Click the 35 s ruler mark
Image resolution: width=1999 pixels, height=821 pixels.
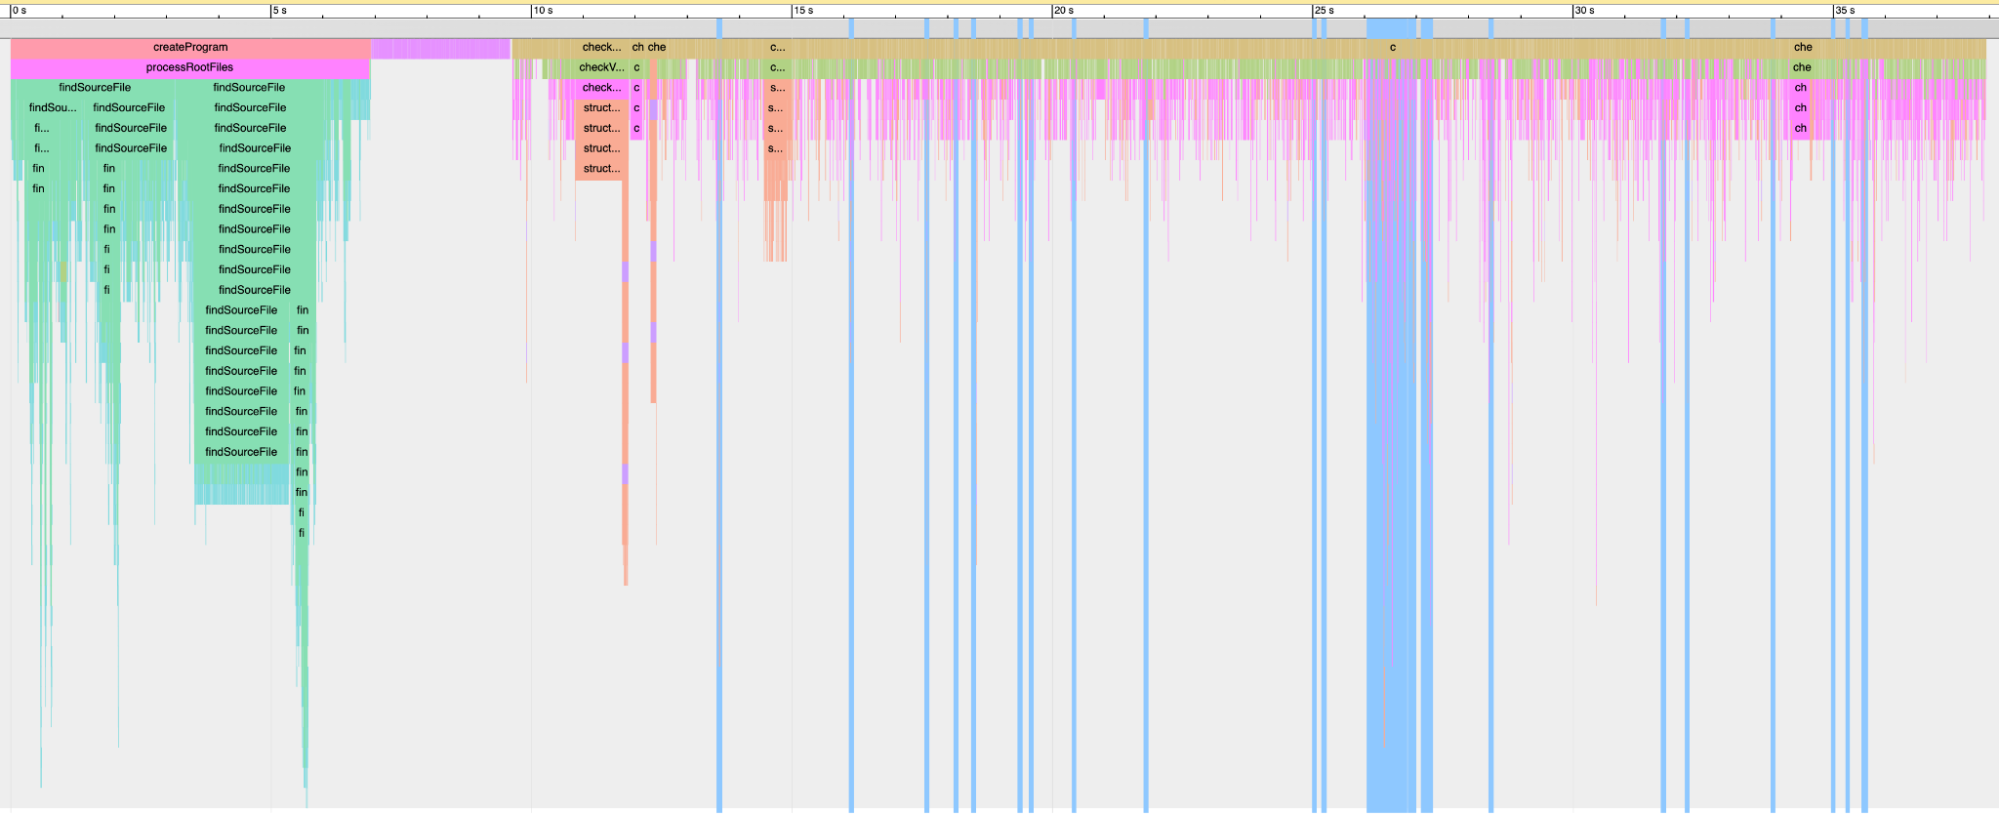point(1845,10)
